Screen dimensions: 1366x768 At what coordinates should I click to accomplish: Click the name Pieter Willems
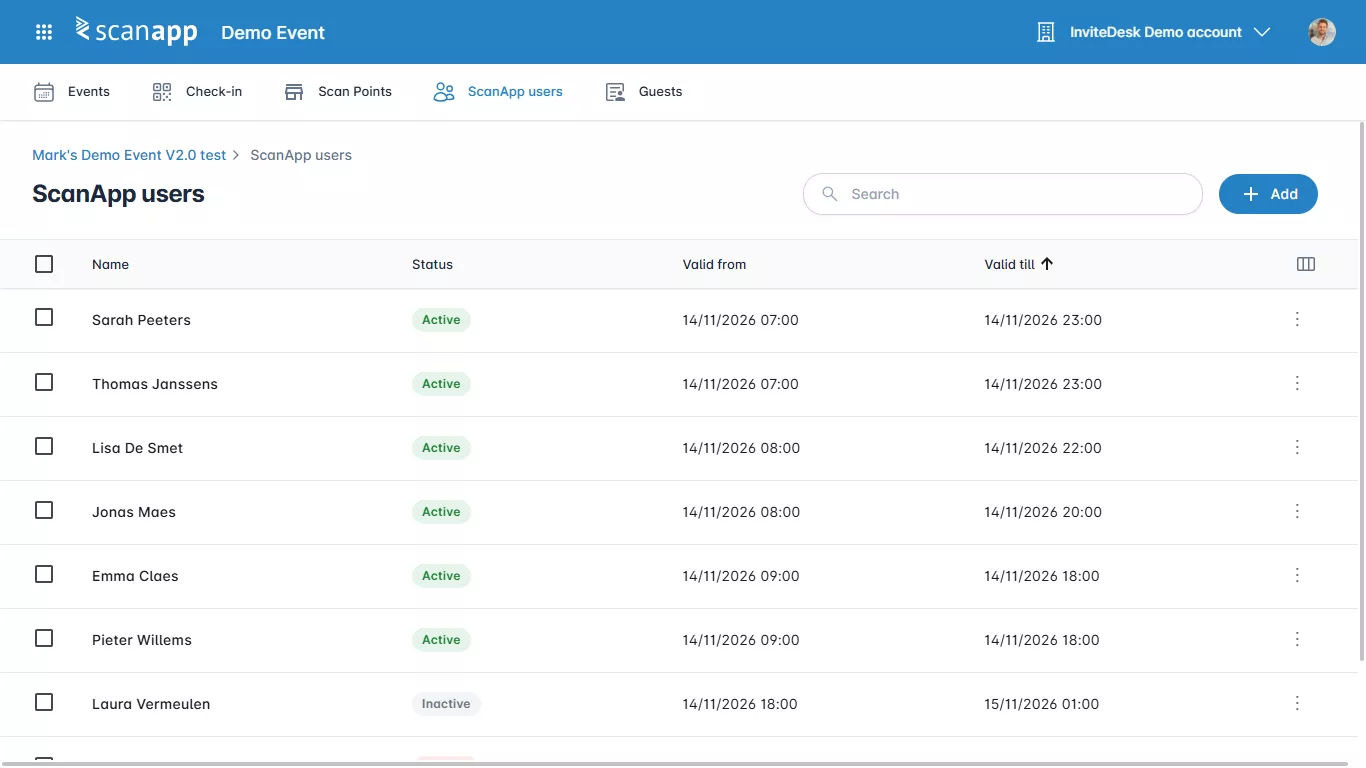point(142,640)
